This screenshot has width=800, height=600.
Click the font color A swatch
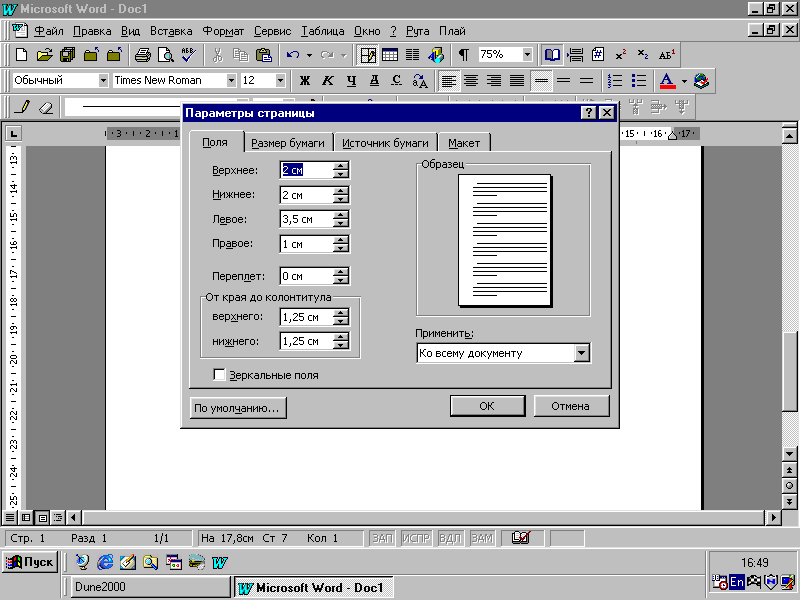pyautogui.click(x=667, y=81)
